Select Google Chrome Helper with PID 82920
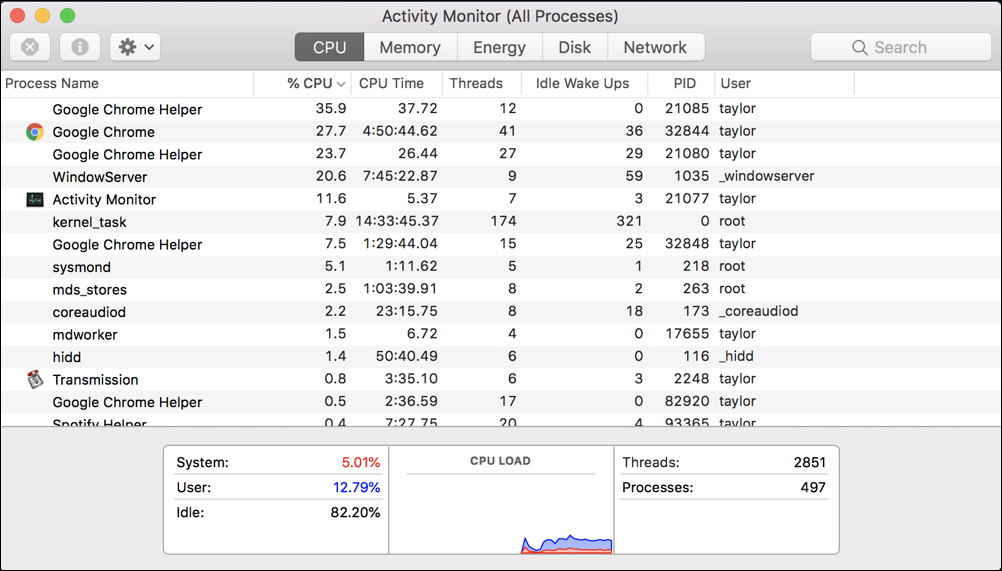 [501, 402]
